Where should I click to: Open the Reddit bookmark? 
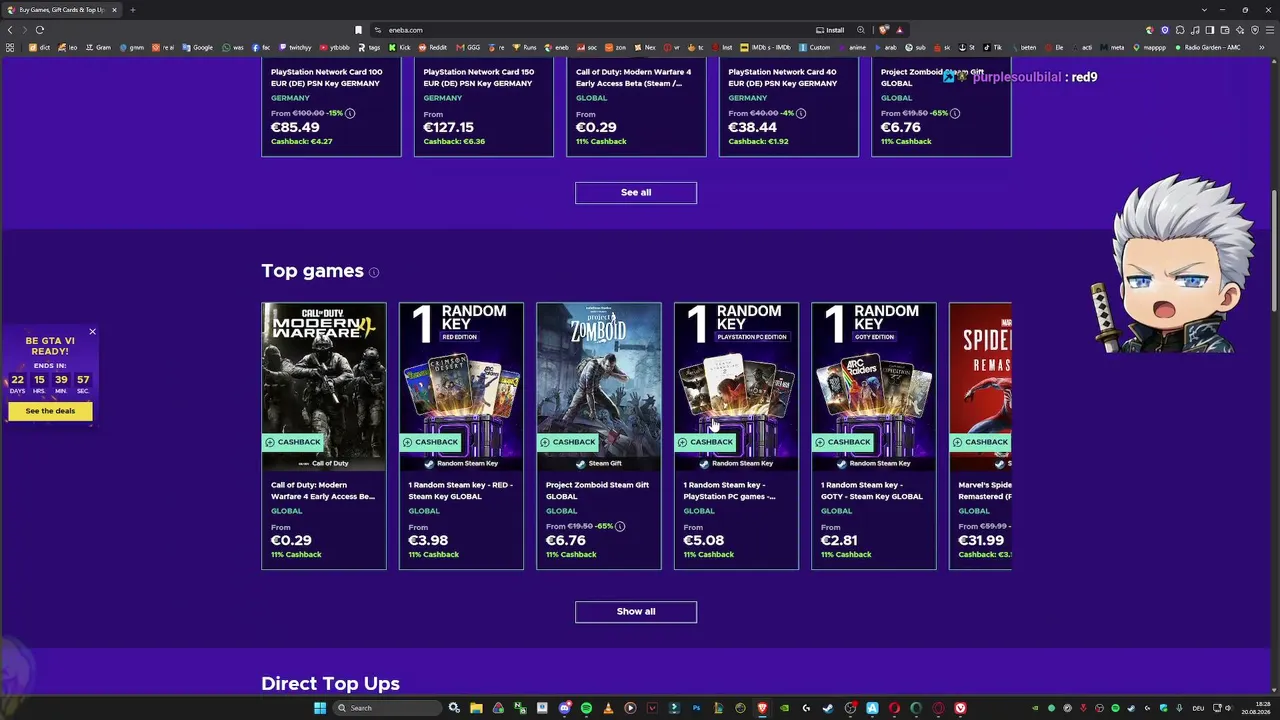433,47
